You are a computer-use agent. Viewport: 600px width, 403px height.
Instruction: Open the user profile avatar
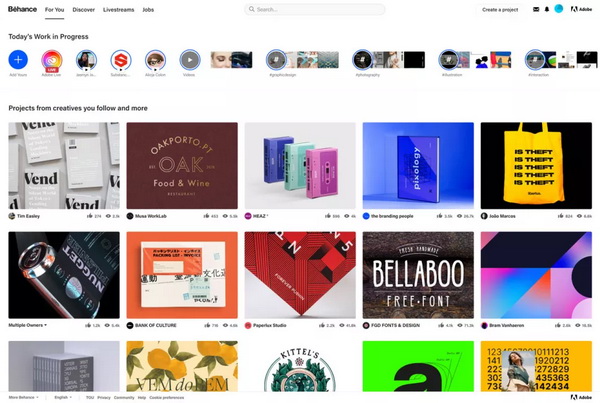(559, 9)
